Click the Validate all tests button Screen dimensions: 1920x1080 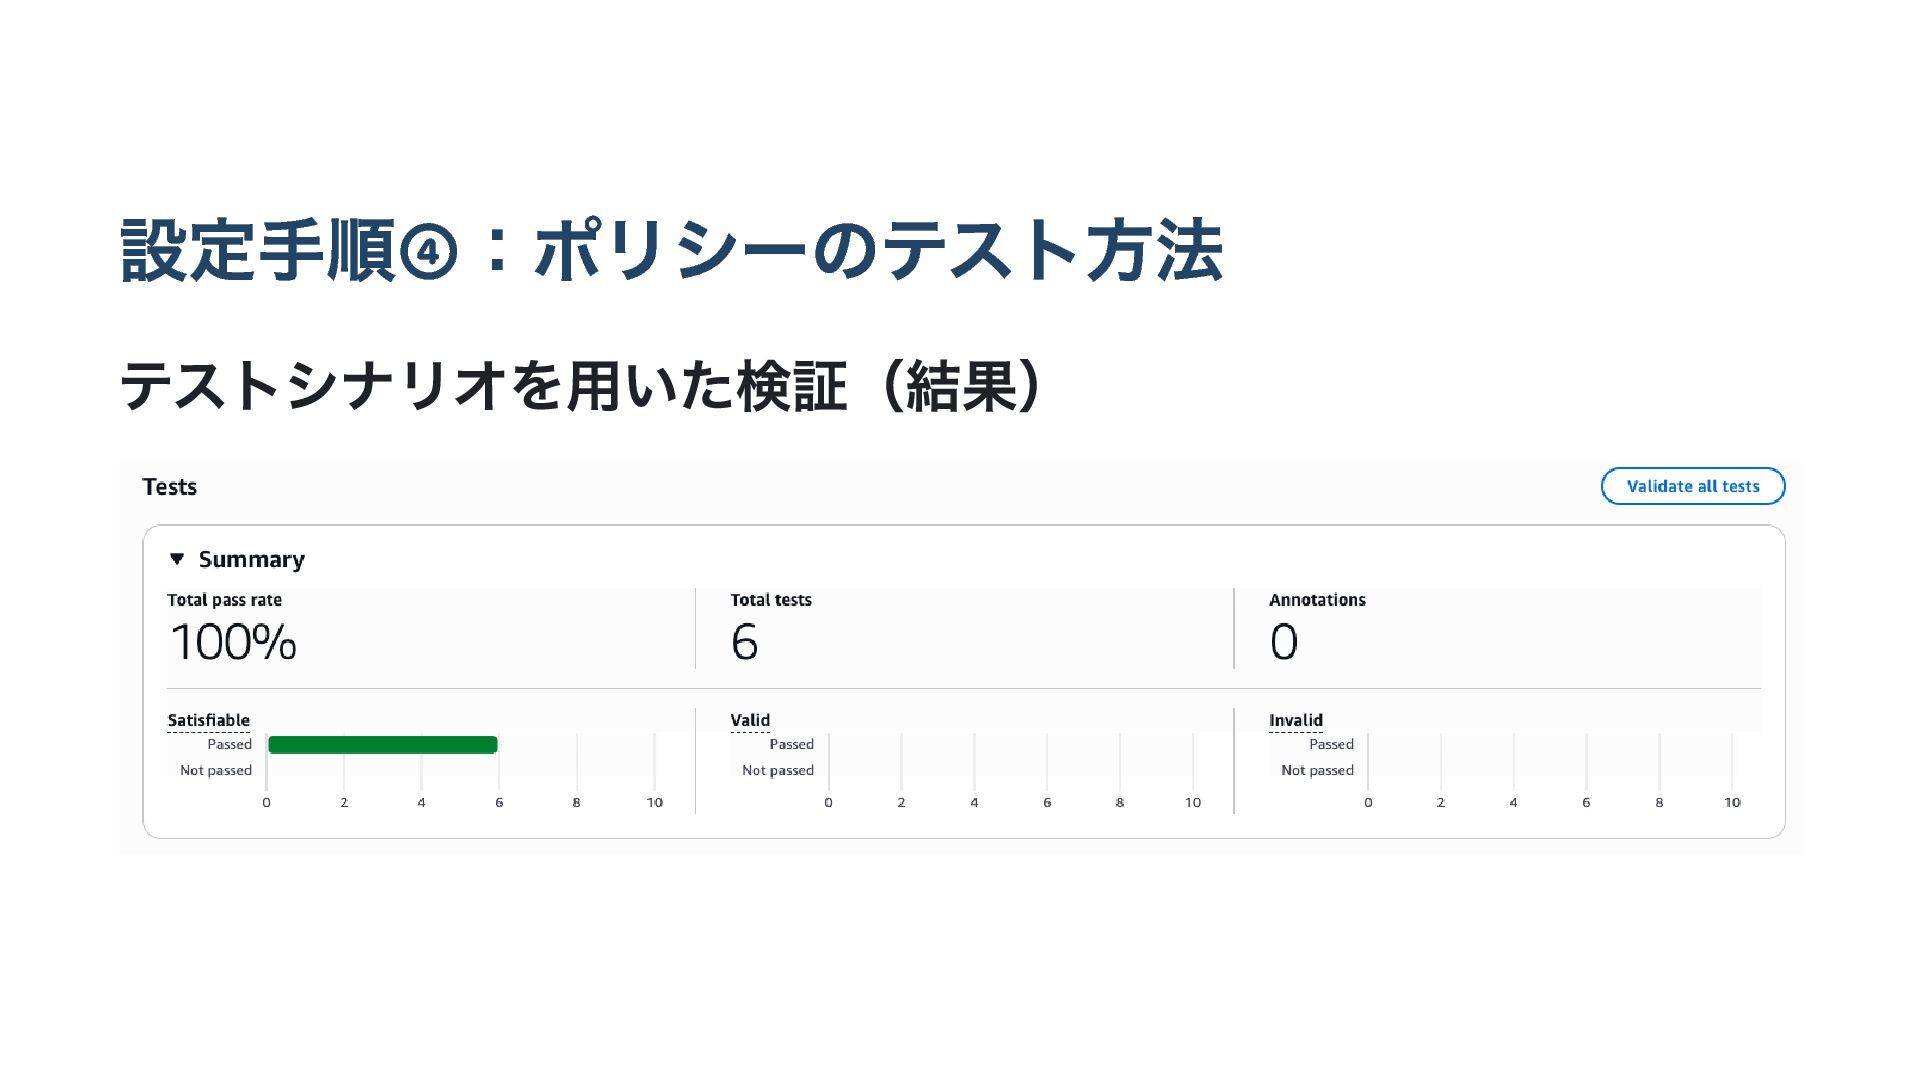coord(1692,486)
